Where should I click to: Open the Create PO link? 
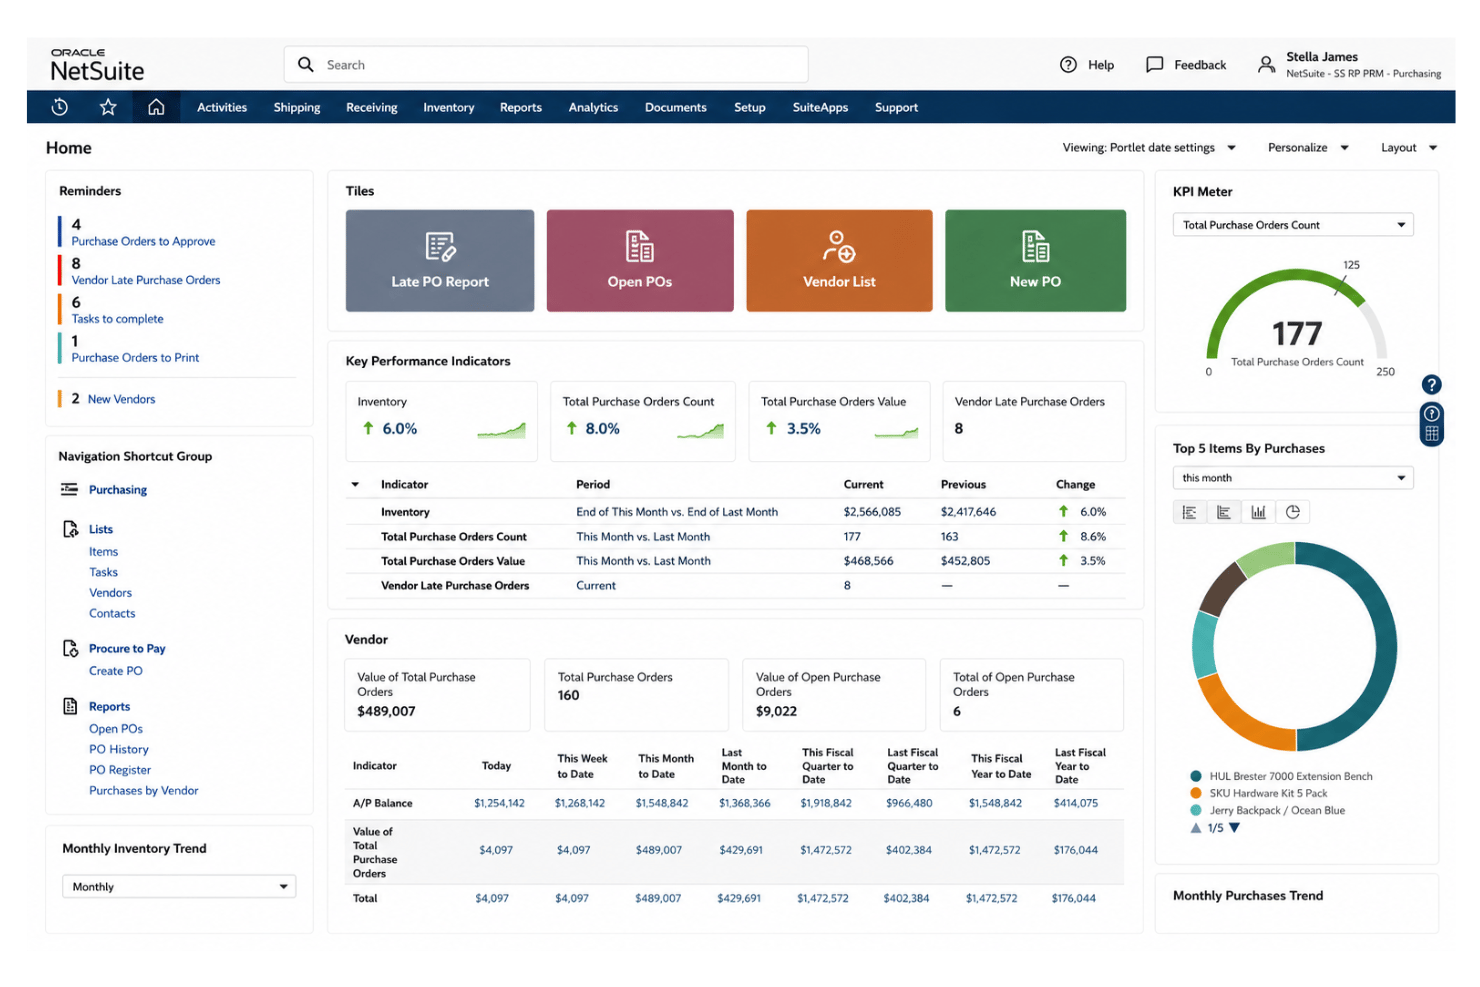tap(116, 671)
